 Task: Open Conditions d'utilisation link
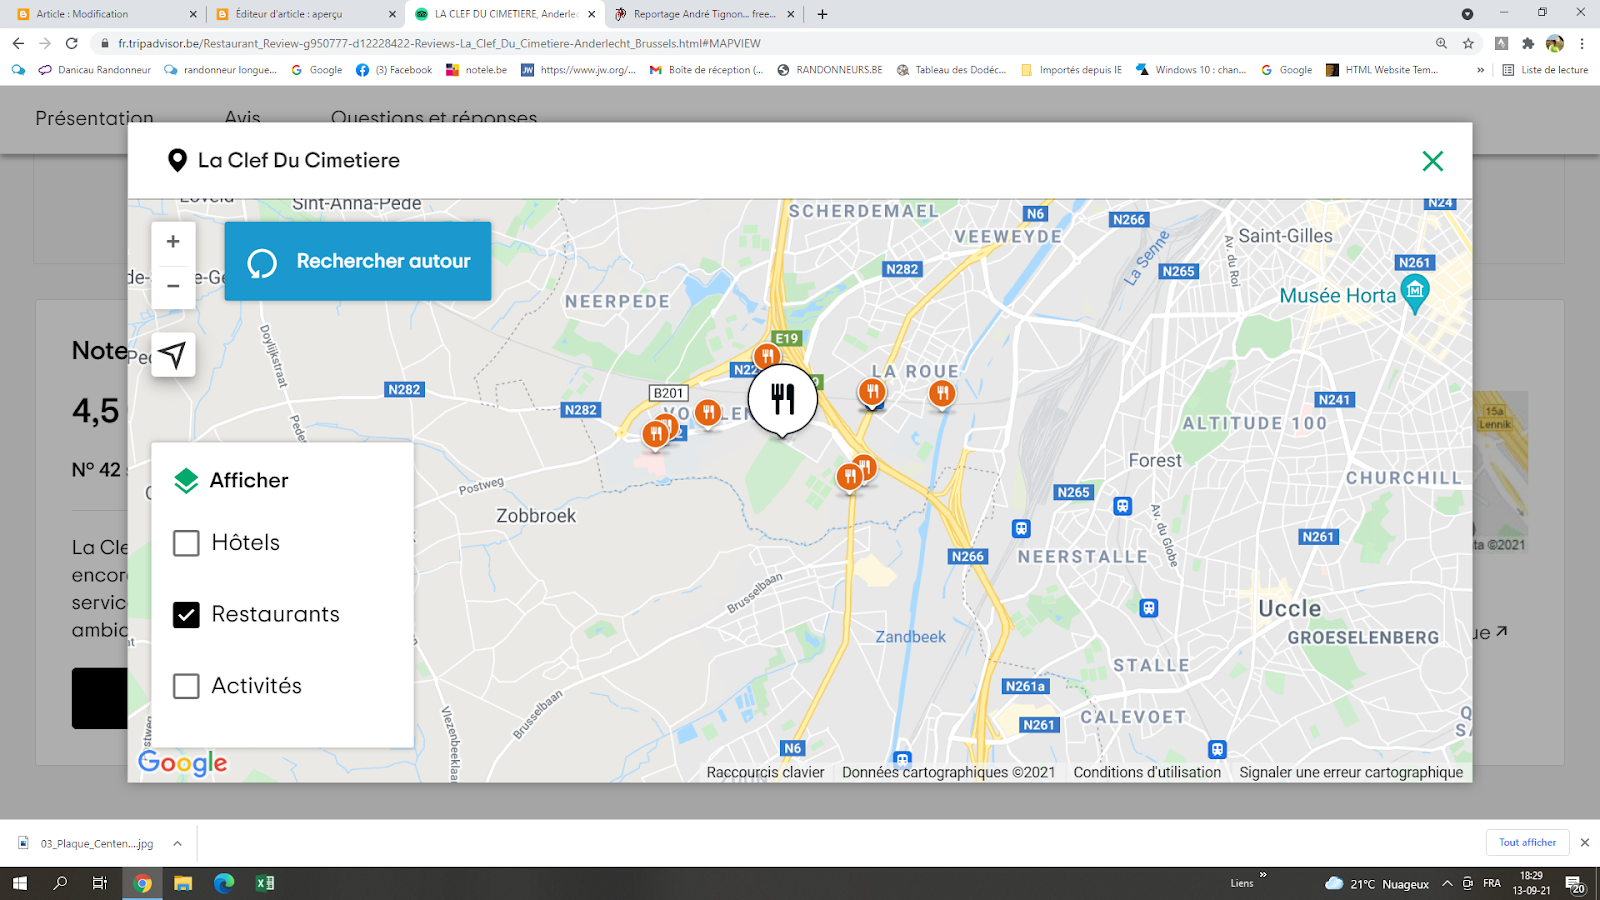[x=1147, y=772]
